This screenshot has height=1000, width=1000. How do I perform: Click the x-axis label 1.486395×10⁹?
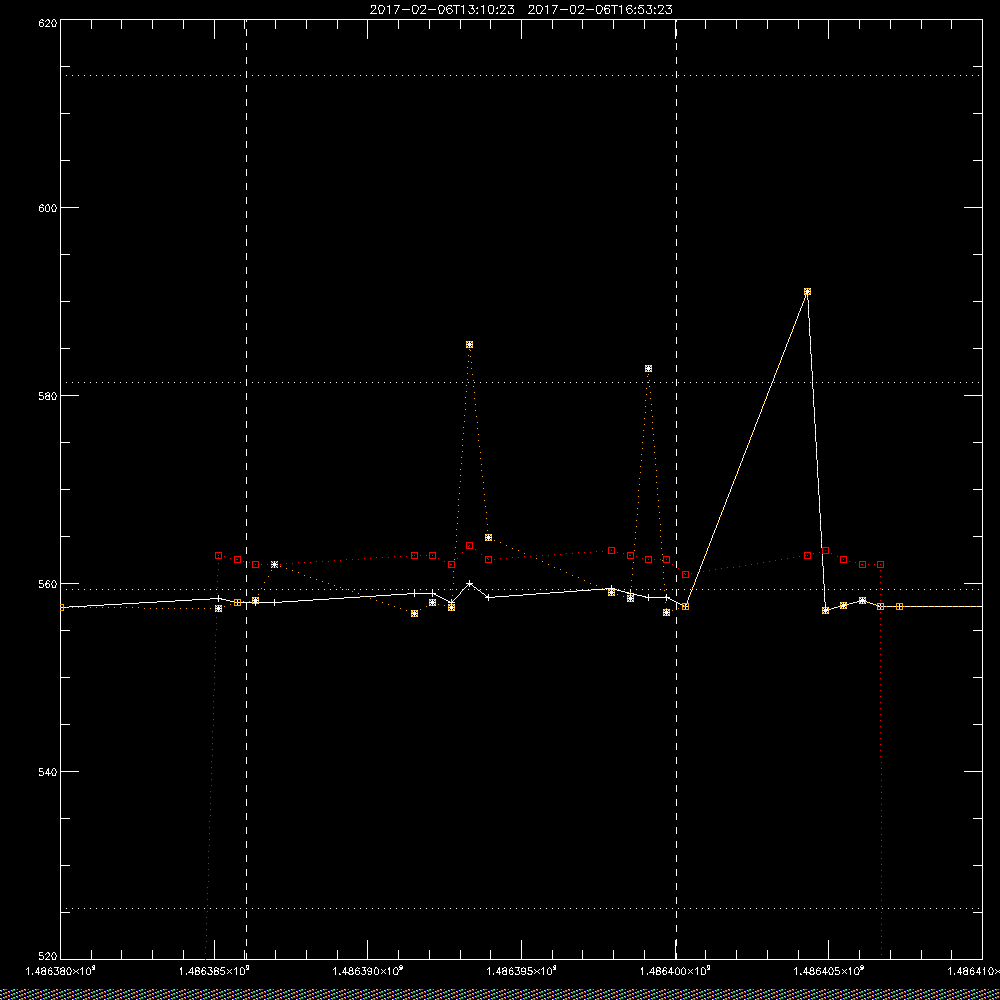[522, 971]
